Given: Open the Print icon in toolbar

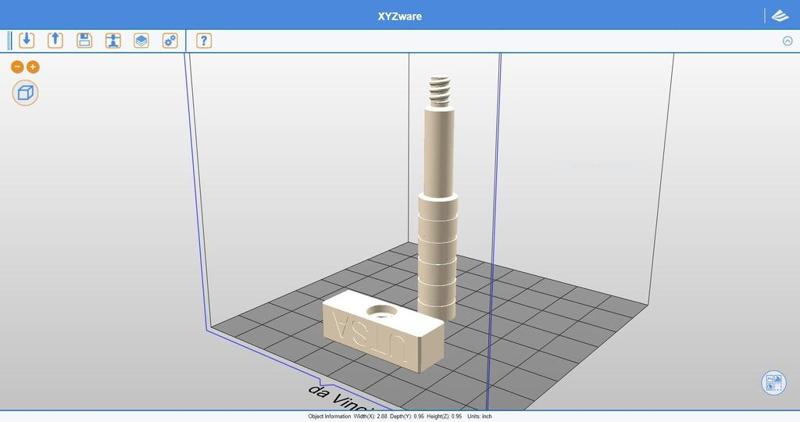Looking at the screenshot, I should (x=113, y=40).
